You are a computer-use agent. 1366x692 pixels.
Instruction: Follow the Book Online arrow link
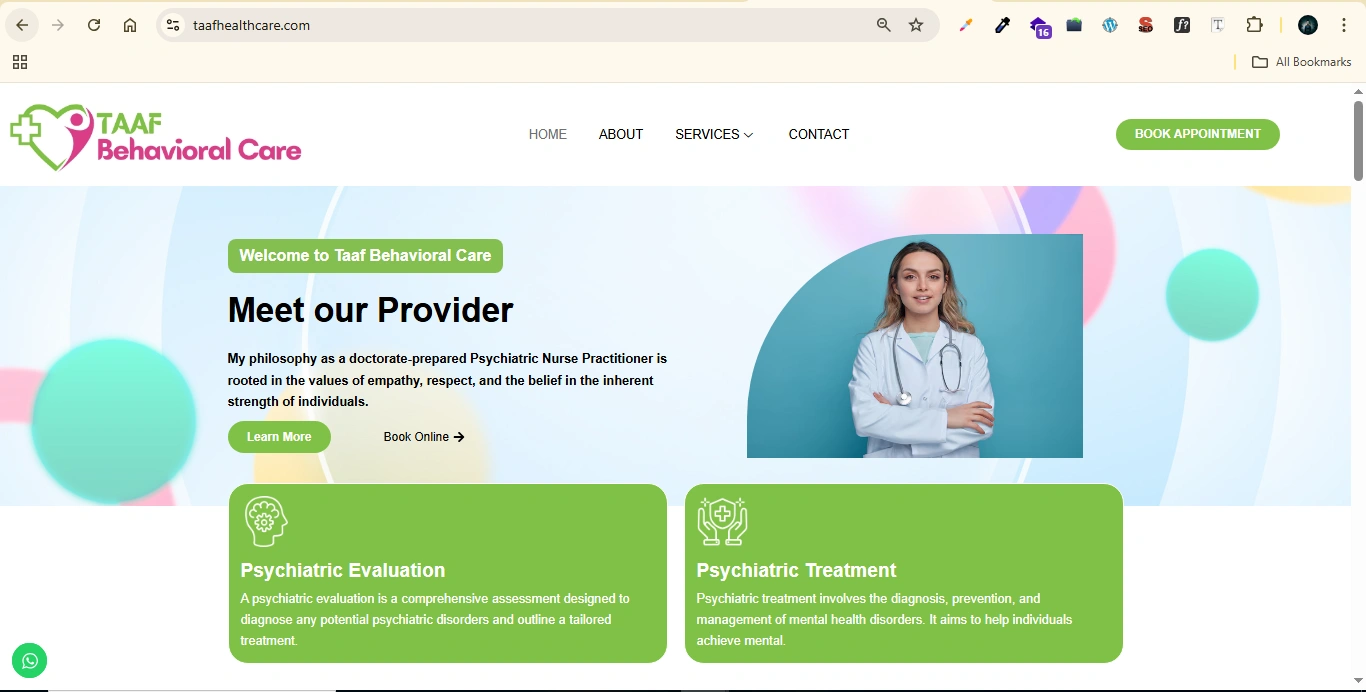(424, 437)
